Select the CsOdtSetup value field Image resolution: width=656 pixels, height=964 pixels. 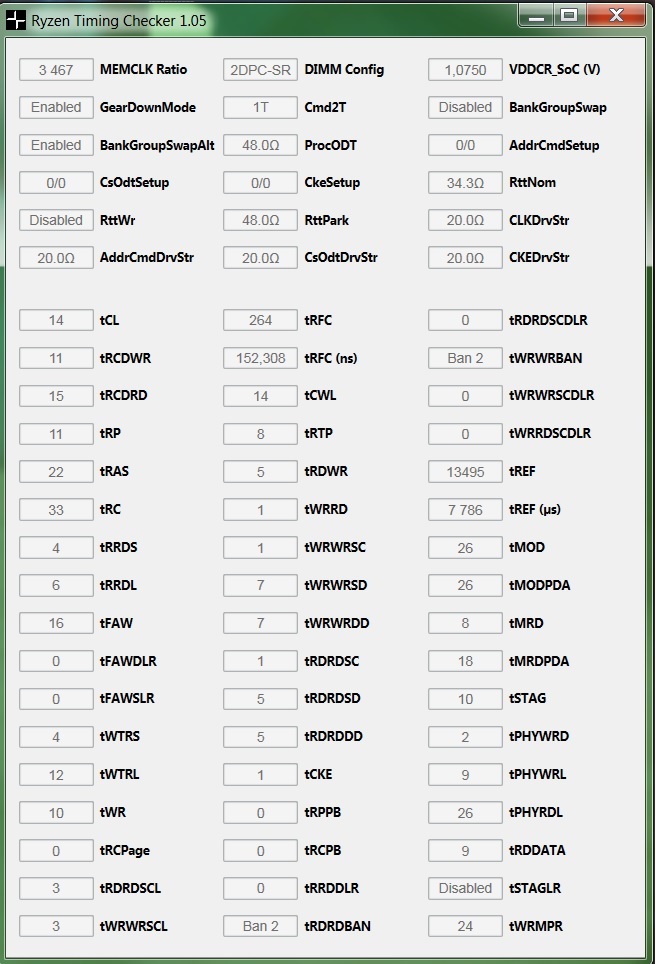pyautogui.click(x=56, y=183)
